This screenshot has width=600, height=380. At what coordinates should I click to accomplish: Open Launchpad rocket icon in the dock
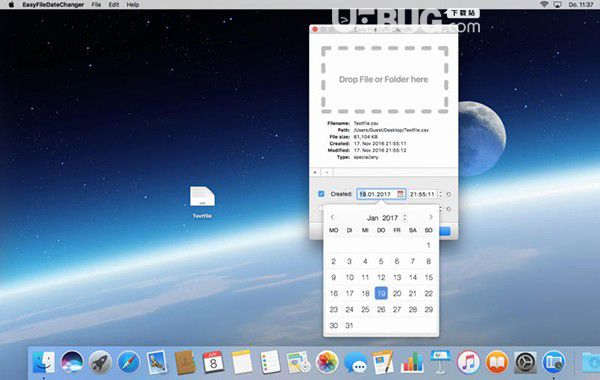click(x=100, y=362)
